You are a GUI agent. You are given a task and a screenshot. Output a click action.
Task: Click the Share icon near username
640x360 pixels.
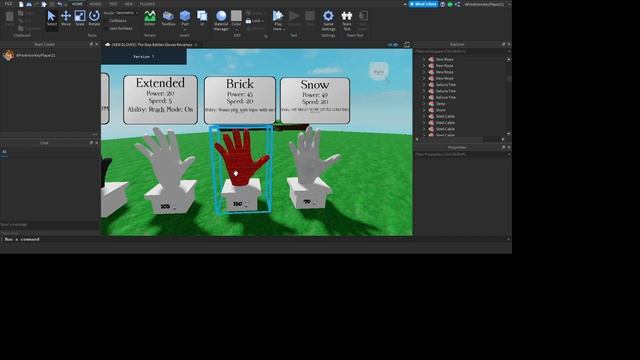point(457,4)
